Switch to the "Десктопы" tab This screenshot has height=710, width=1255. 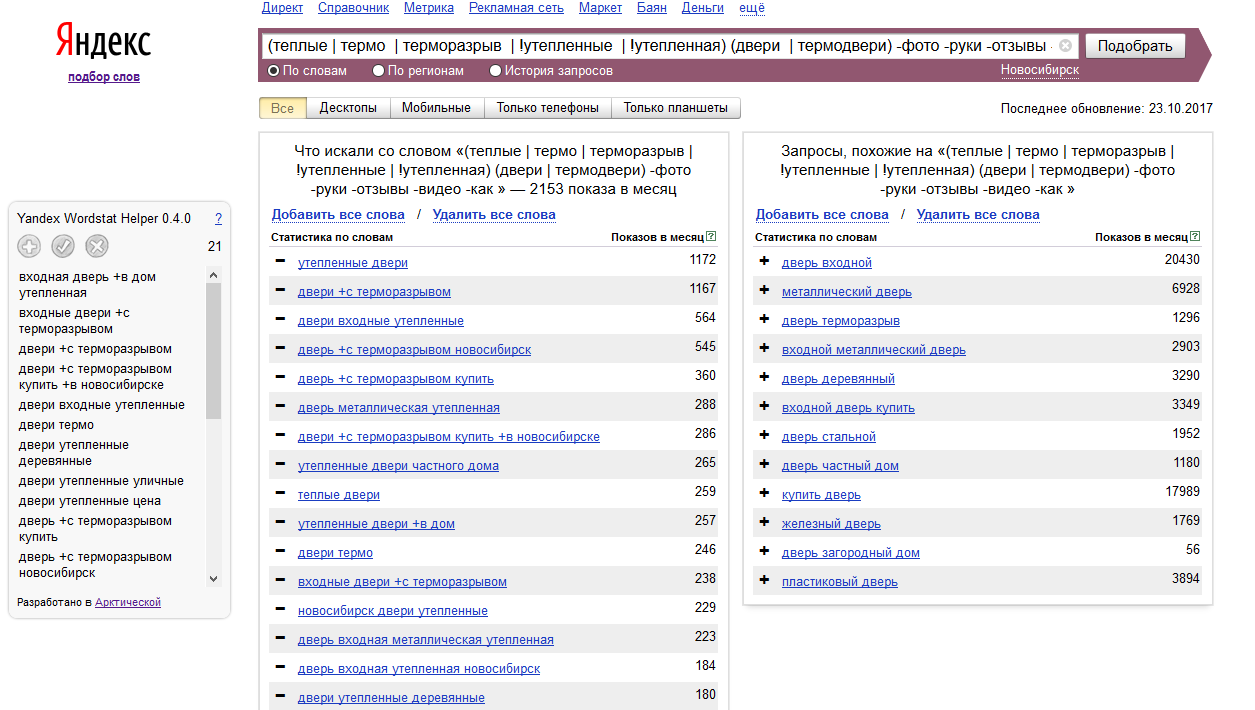click(348, 108)
